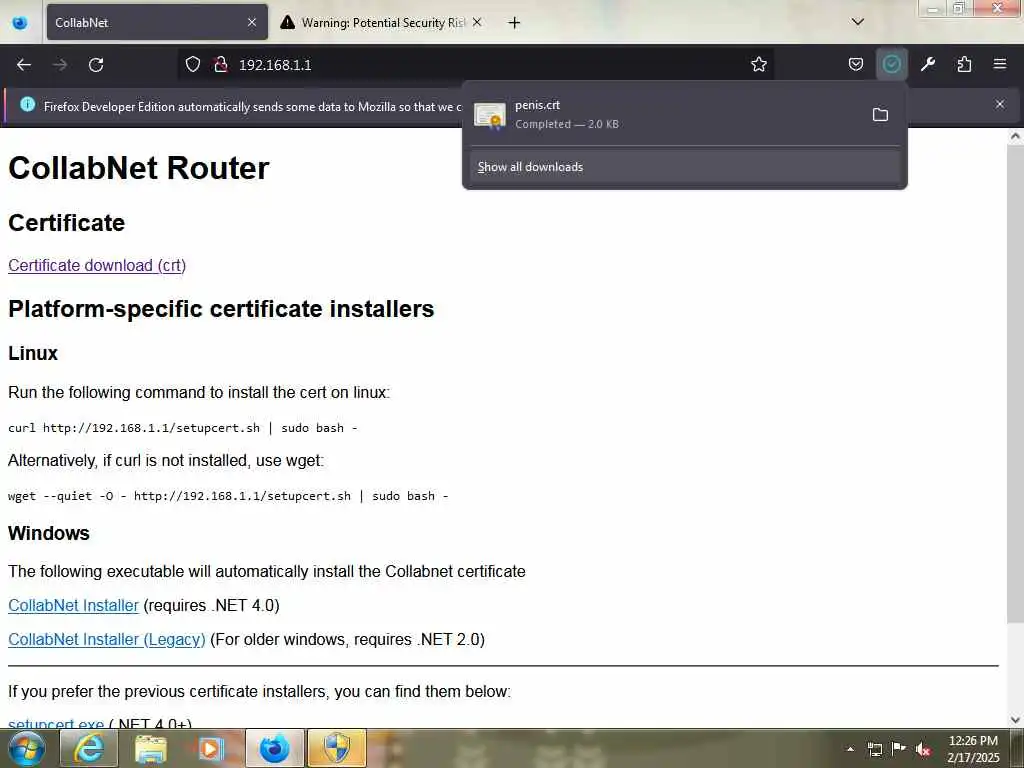Close the CollabNet tab
Image resolution: width=1024 pixels, height=768 pixels.
point(252,22)
